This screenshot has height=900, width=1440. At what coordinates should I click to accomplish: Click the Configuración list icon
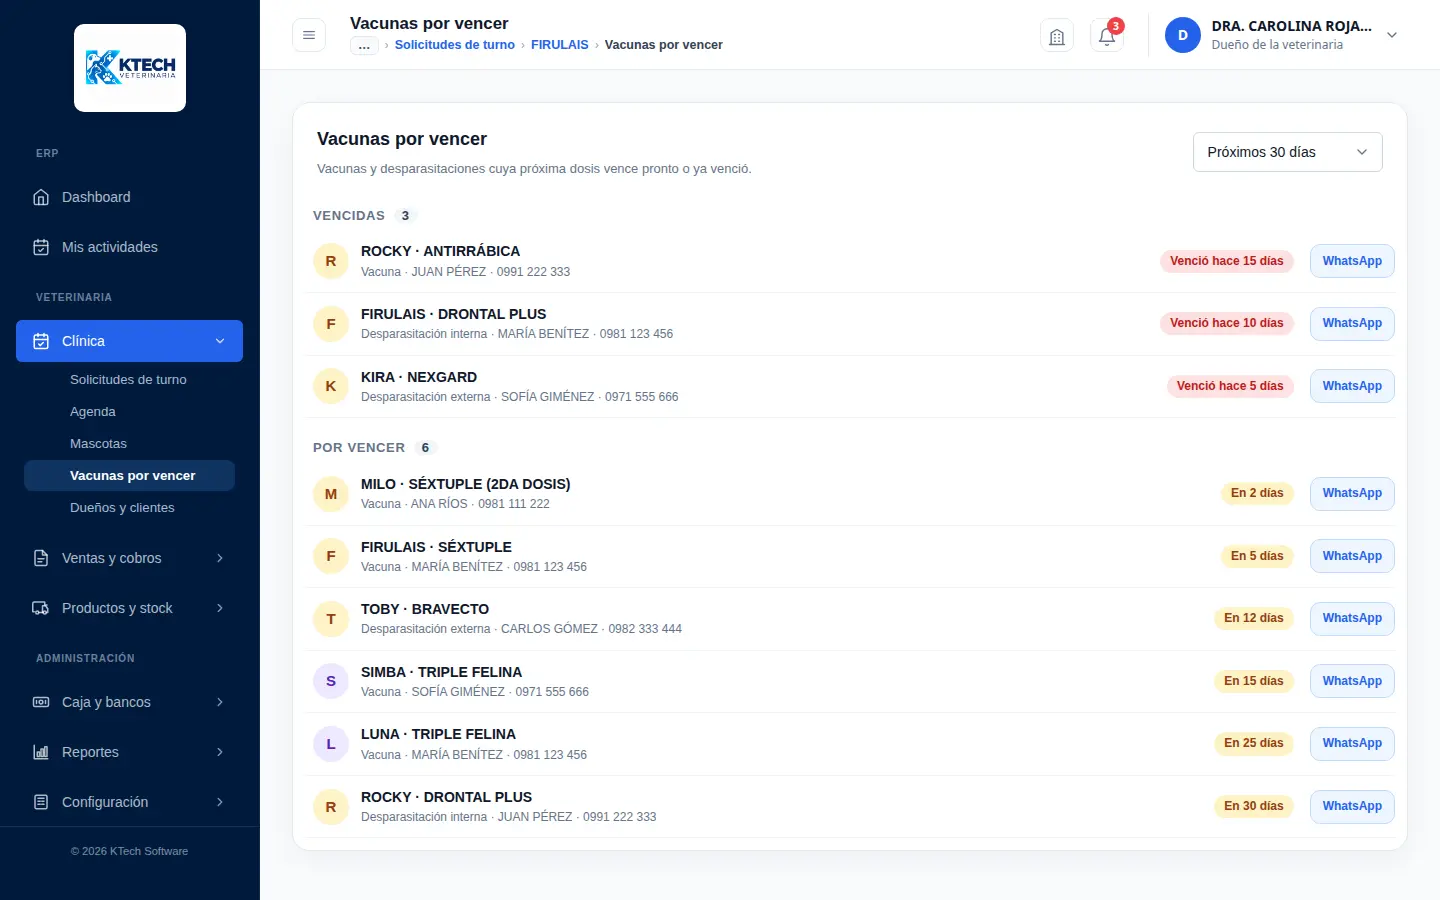tap(41, 802)
